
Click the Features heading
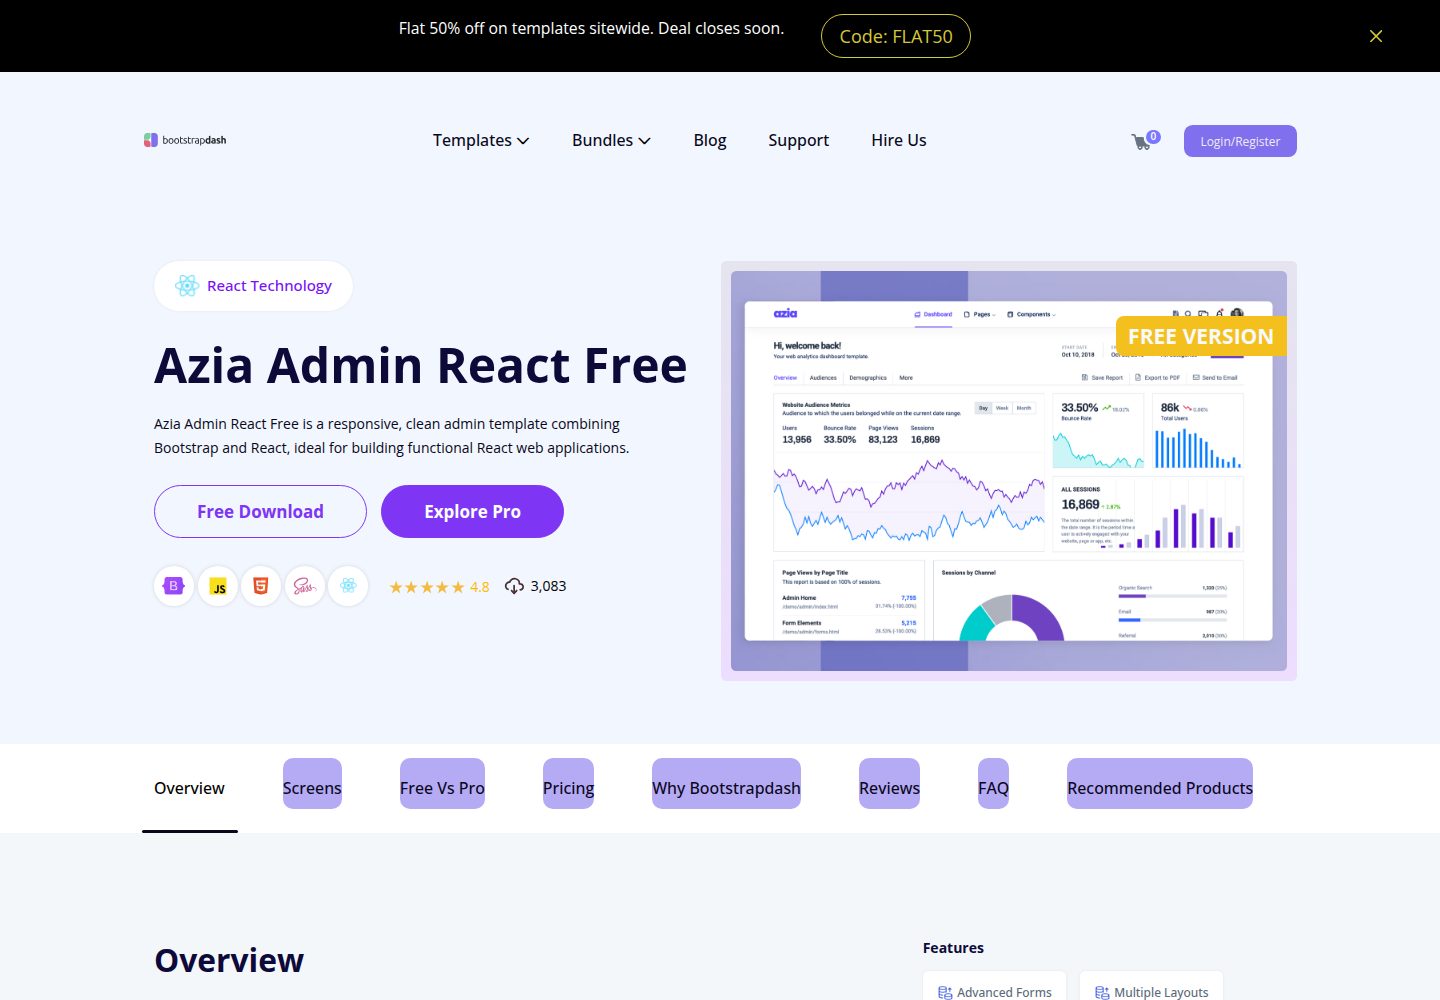click(x=953, y=948)
